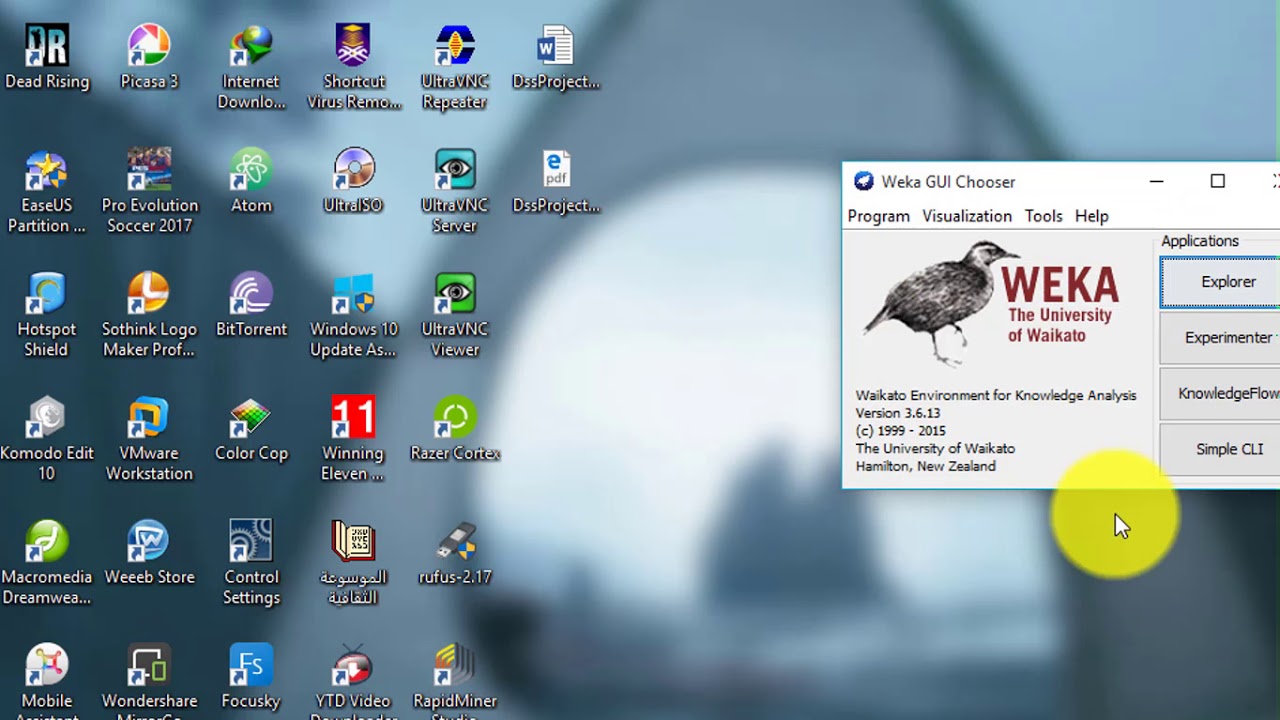1280x720 pixels.
Task: Launch the Weka Explorer application
Action: click(1221, 282)
